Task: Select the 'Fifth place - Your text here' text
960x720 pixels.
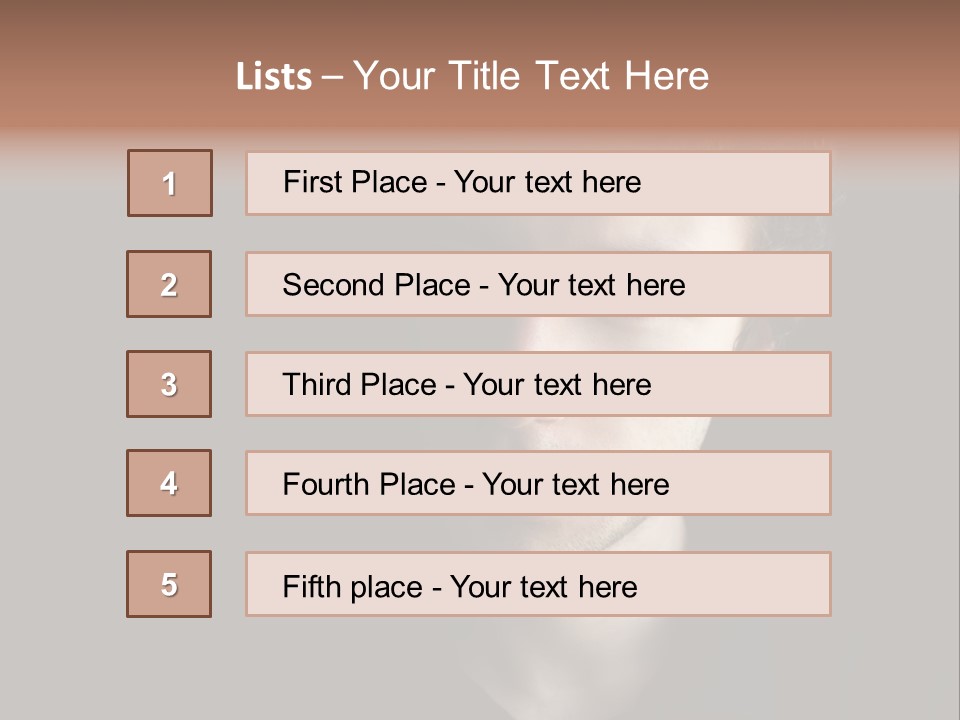Action: coord(460,586)
